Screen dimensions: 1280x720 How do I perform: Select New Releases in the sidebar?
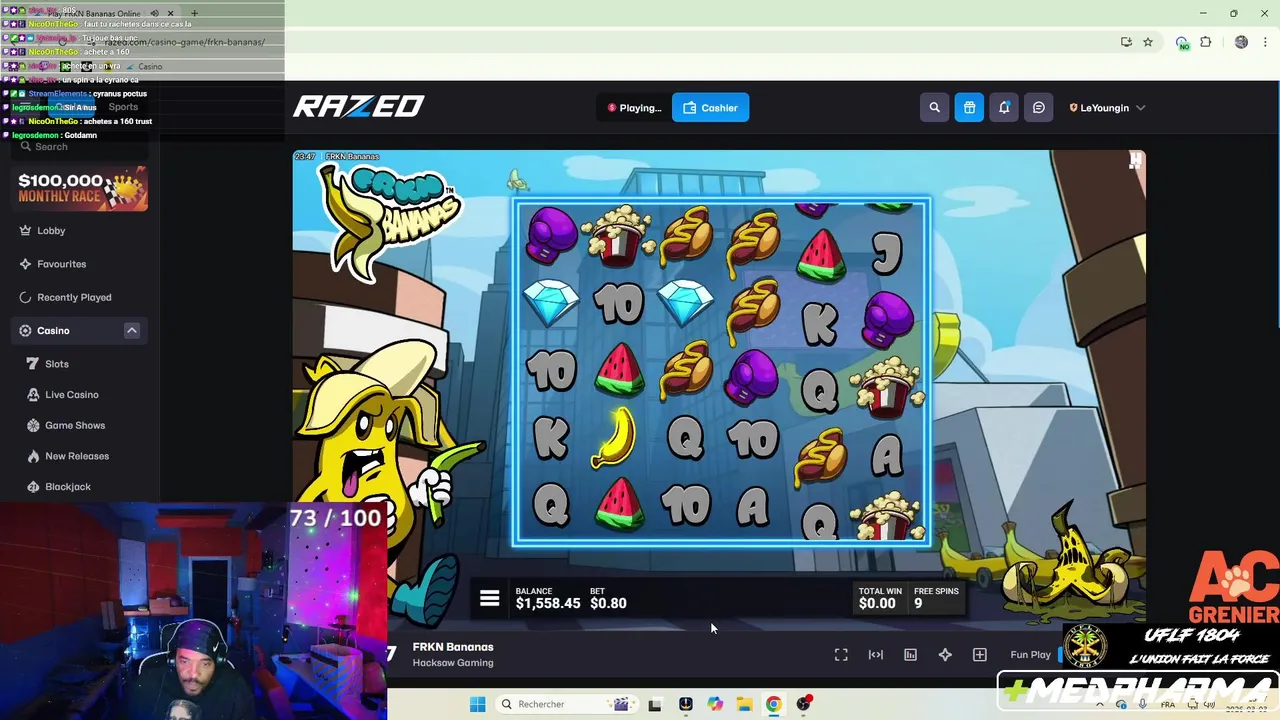pos(77,456)
